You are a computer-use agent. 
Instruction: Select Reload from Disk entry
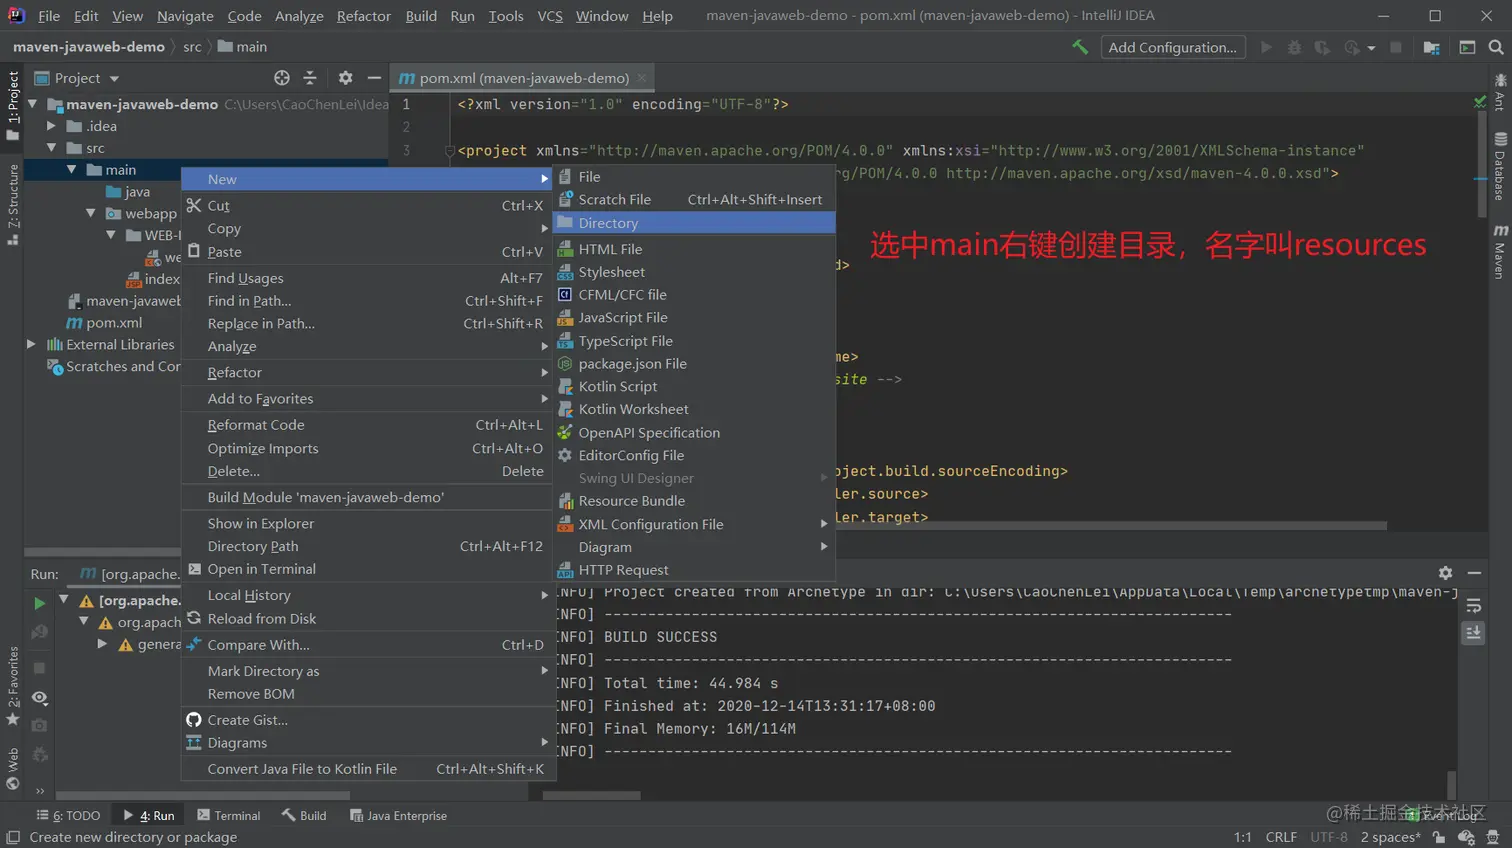click(x=366, y=619)
